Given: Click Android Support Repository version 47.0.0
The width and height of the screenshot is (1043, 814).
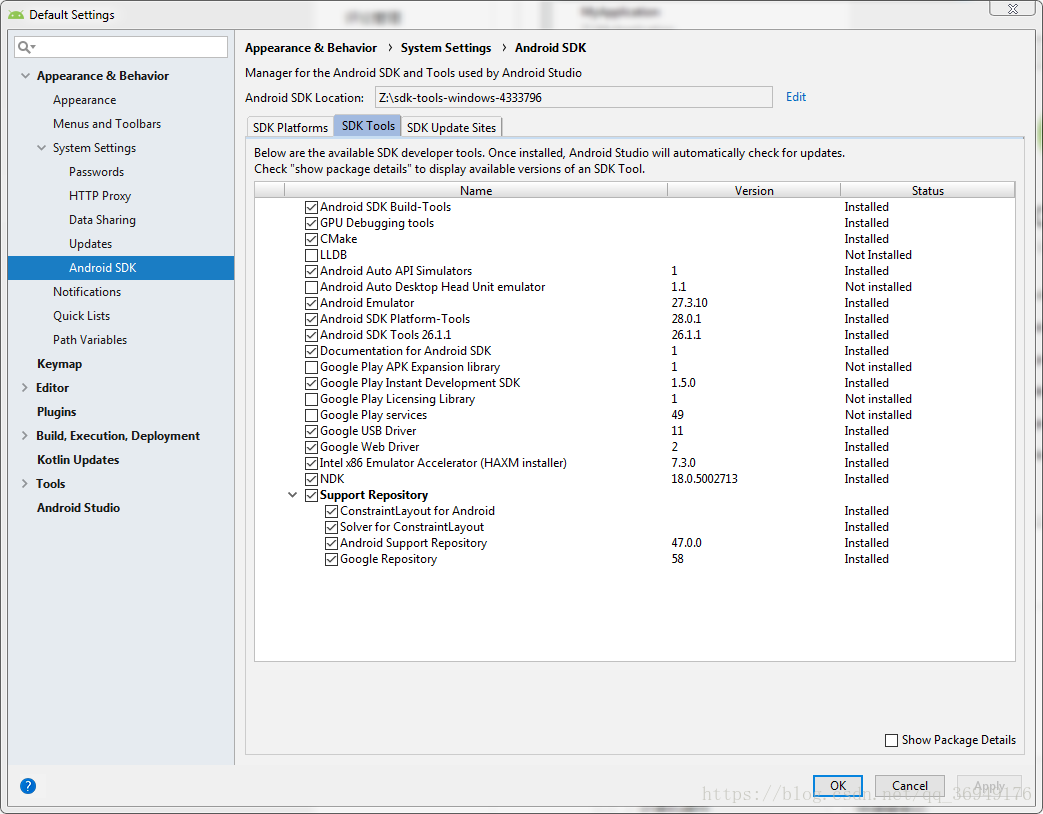Looking at the screenshot, I should (x=686, y=543).
